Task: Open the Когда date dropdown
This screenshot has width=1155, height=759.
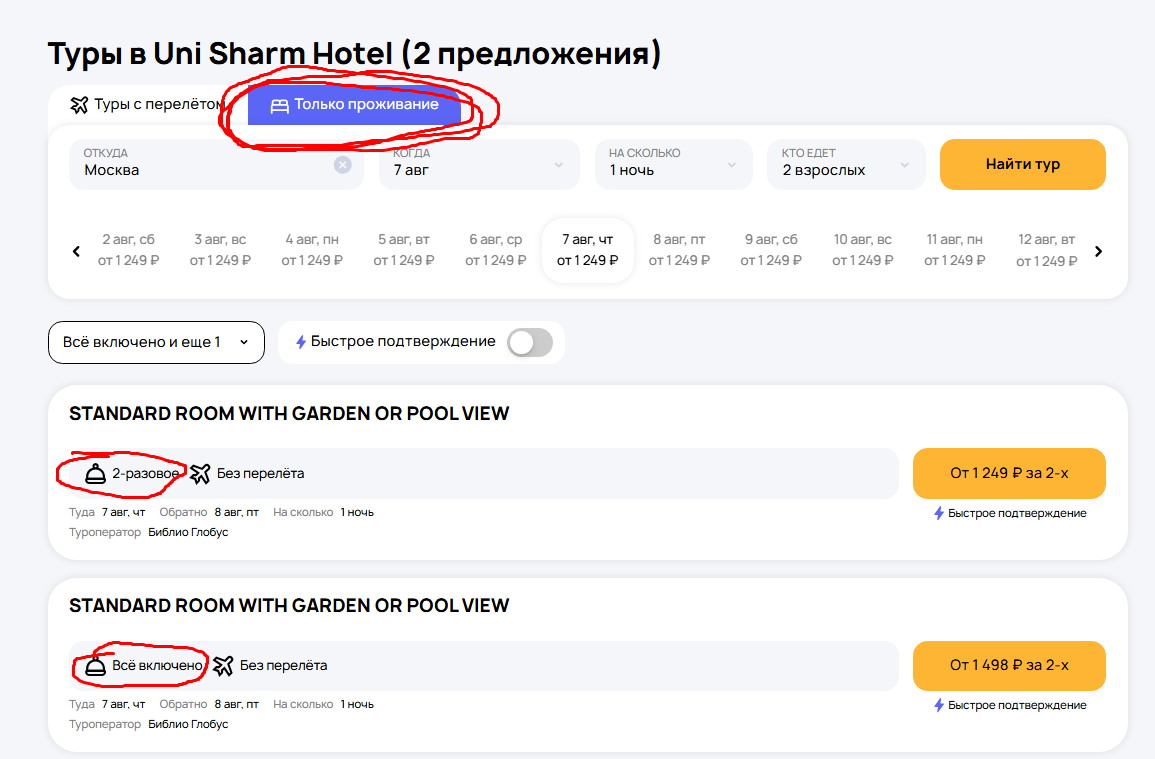Action: [x=478, y=164]
